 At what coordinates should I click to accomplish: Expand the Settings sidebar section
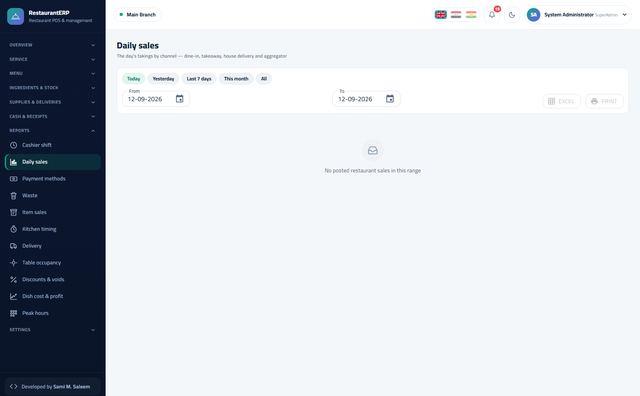(x=53, y=330)
